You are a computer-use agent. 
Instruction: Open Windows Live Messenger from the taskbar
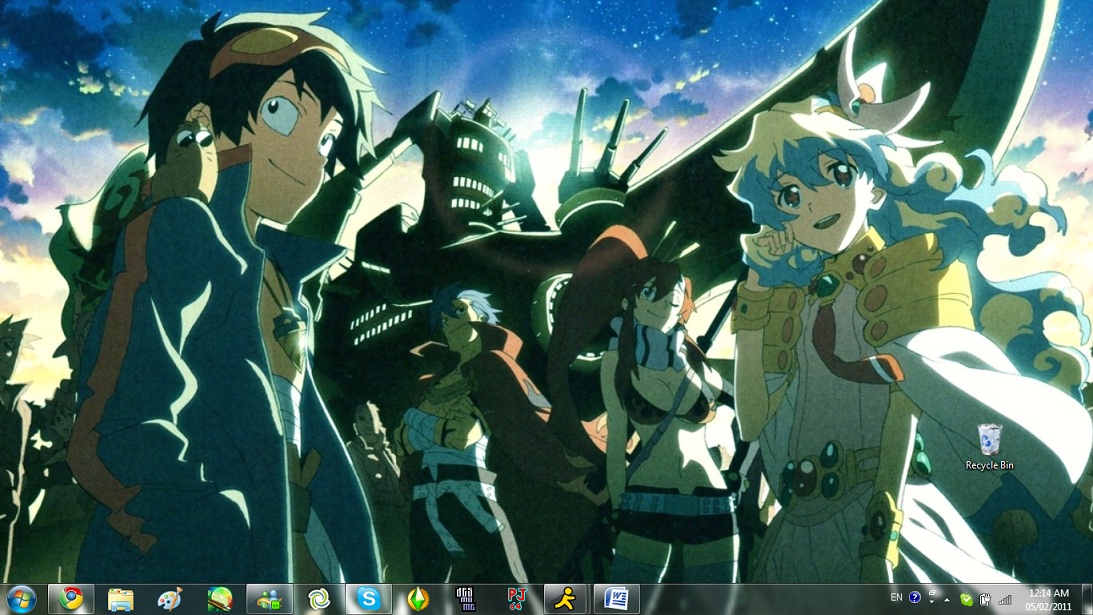pos(269,599)
